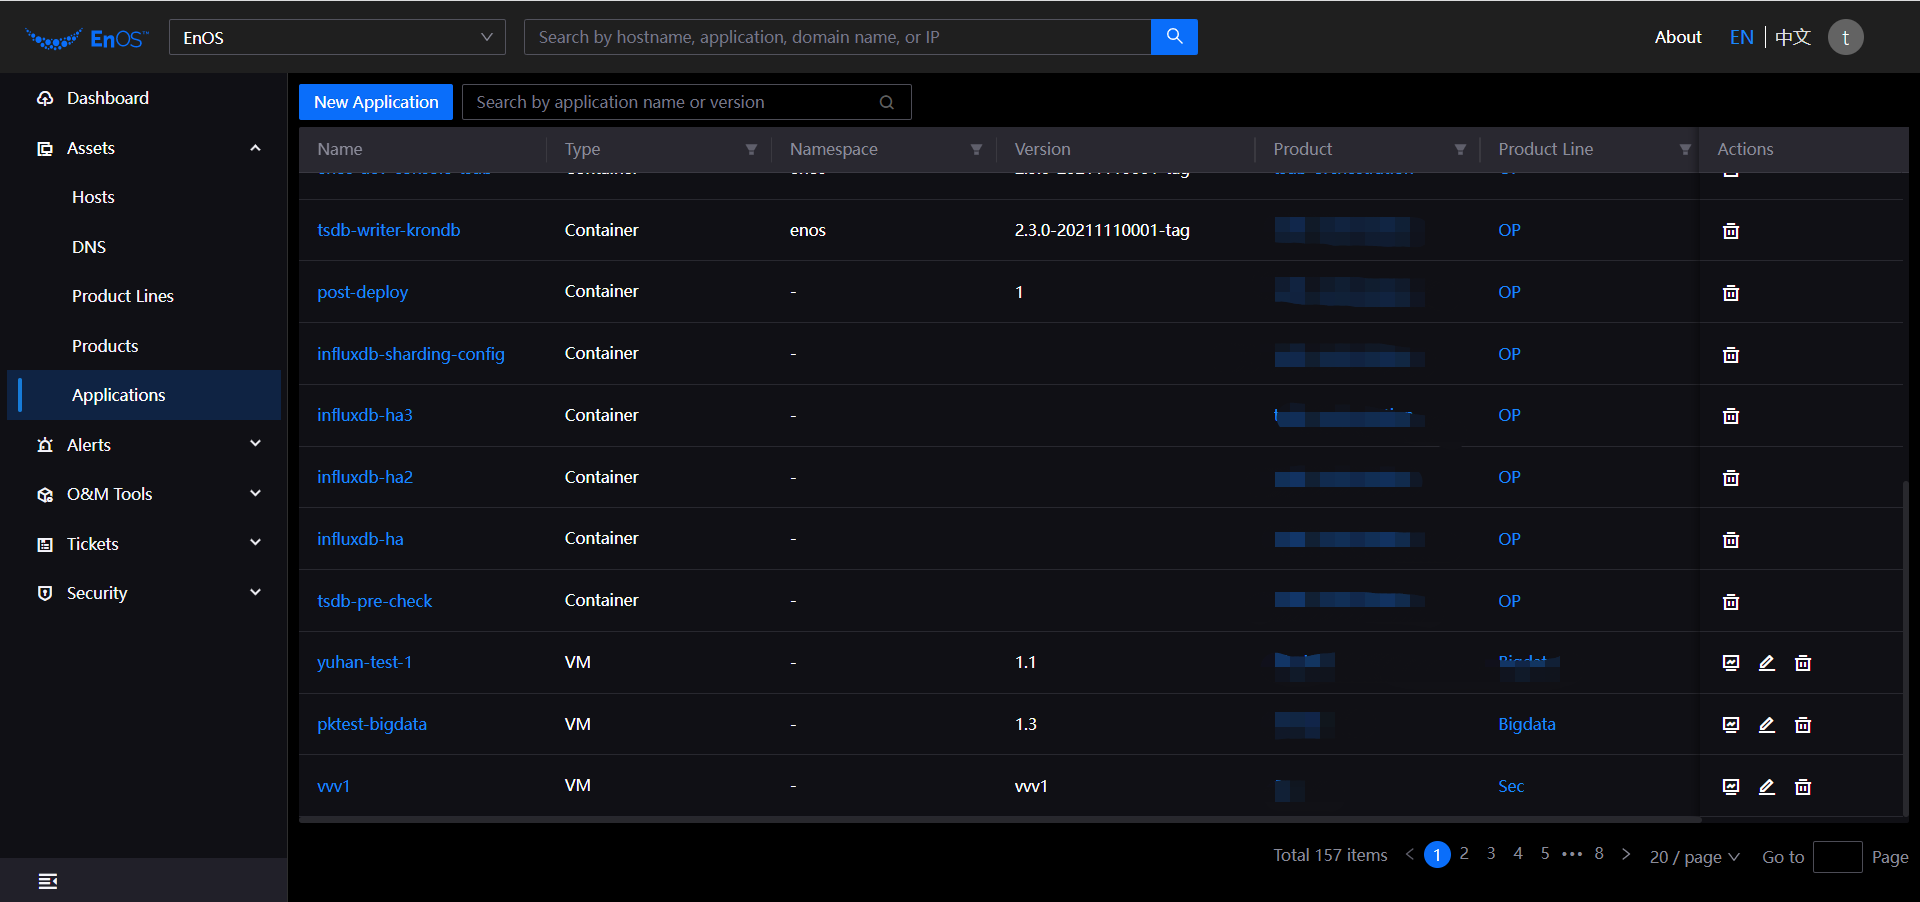The image size is (1920, 902).
Task: Open the EnOS environment dropdown
Action: click(337, 37)
